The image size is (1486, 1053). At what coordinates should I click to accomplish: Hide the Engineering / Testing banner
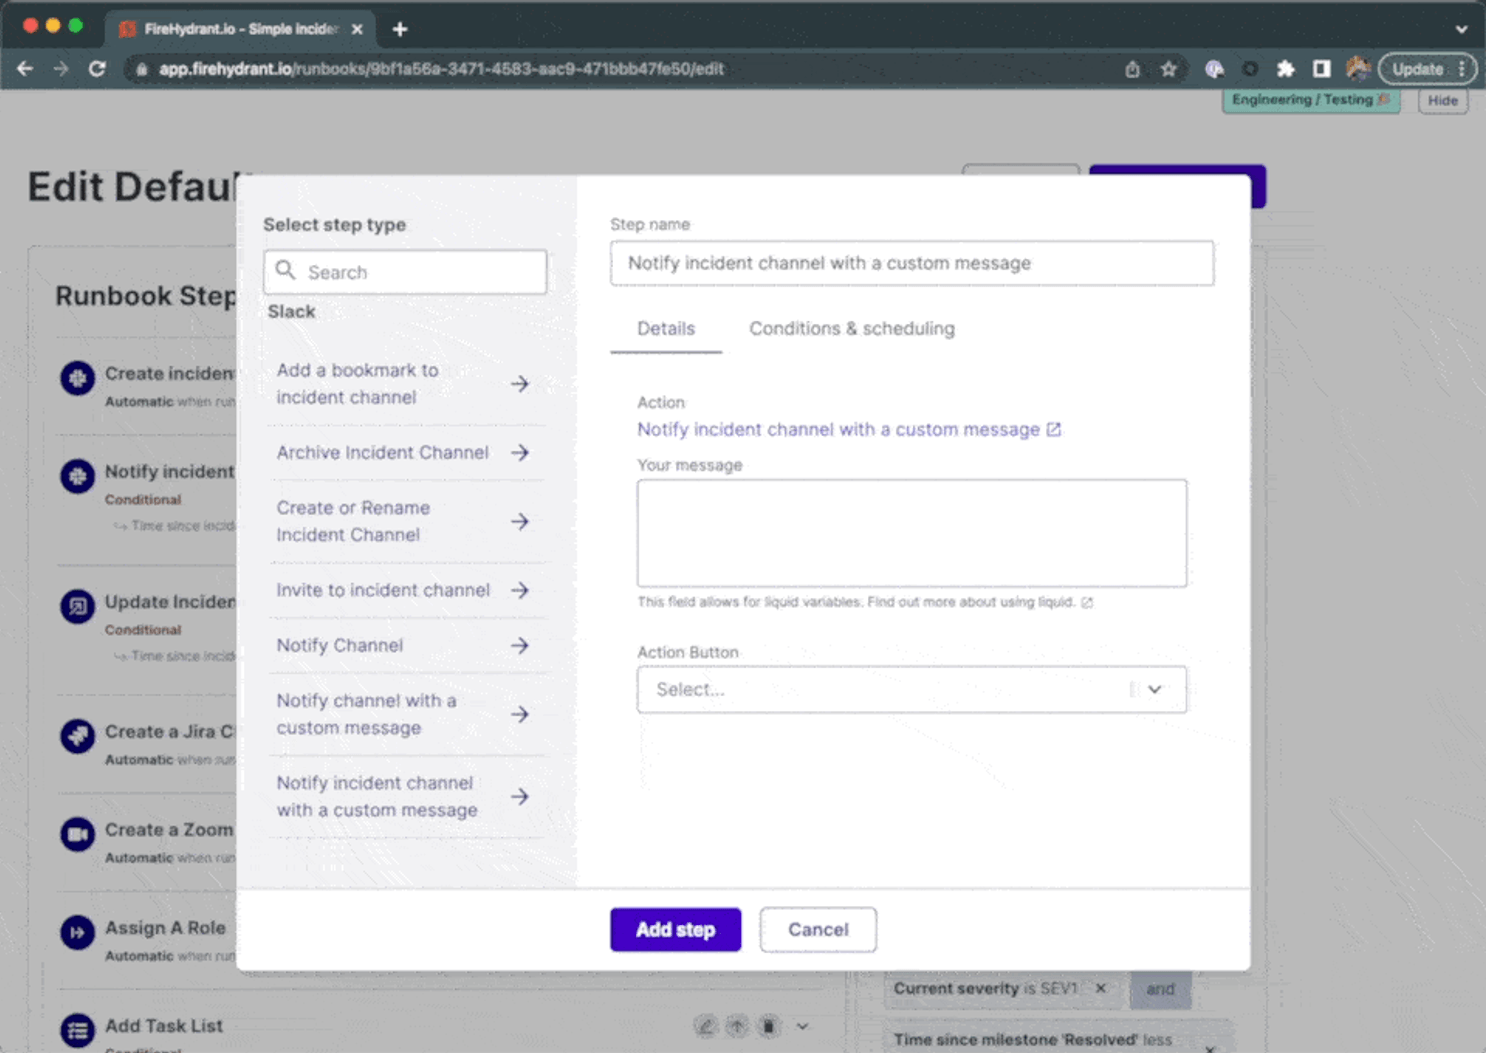tap(1442, 100)
